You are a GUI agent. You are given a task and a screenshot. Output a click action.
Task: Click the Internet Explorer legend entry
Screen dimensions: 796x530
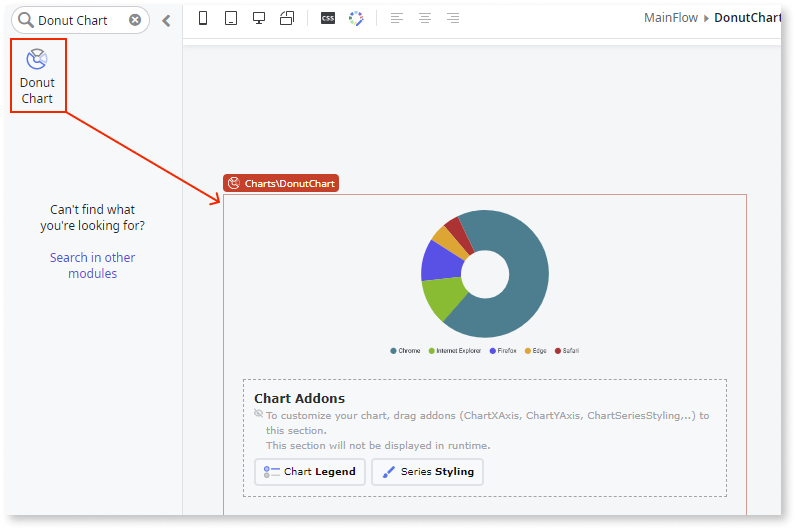point(455,351)
